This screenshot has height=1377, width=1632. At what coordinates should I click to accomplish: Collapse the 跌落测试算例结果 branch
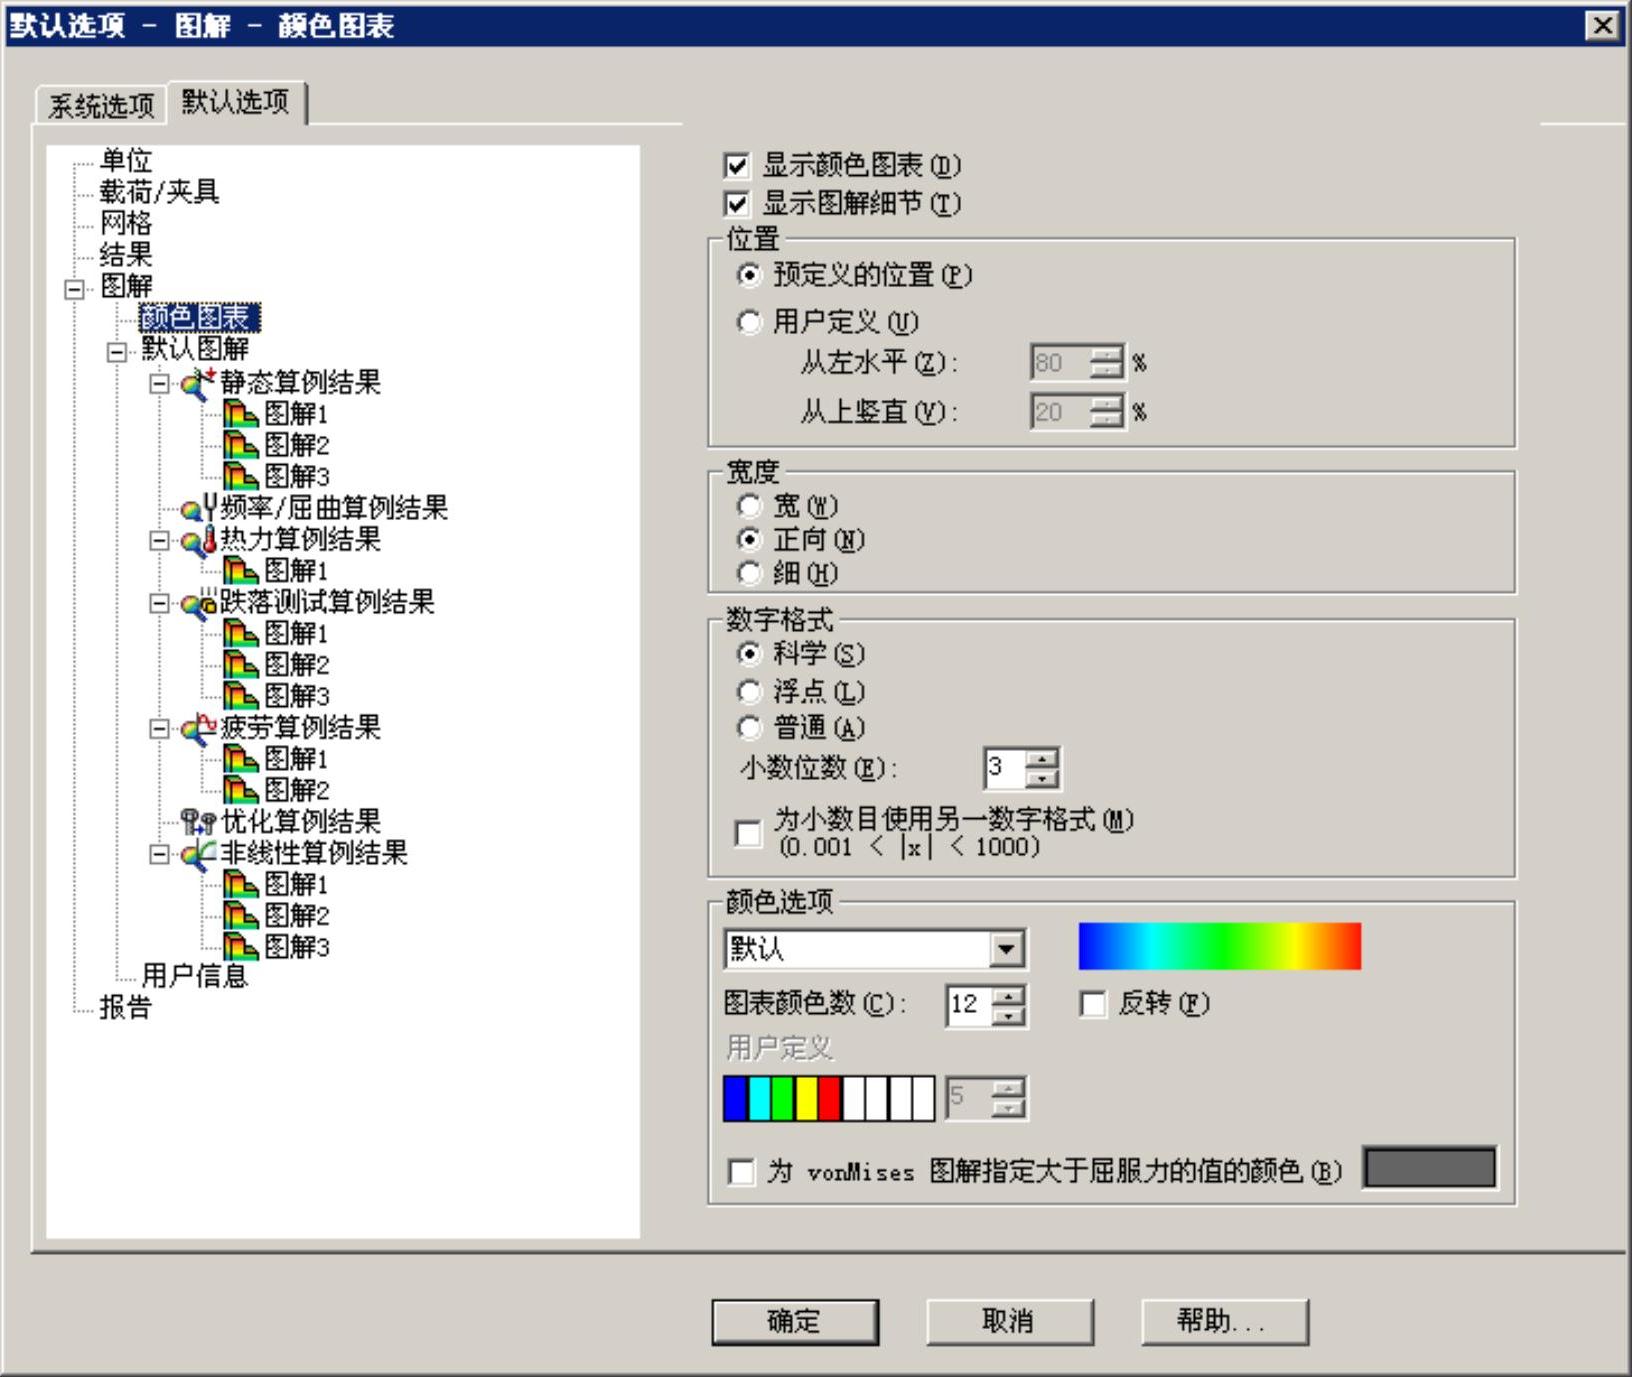pos(159,603)
